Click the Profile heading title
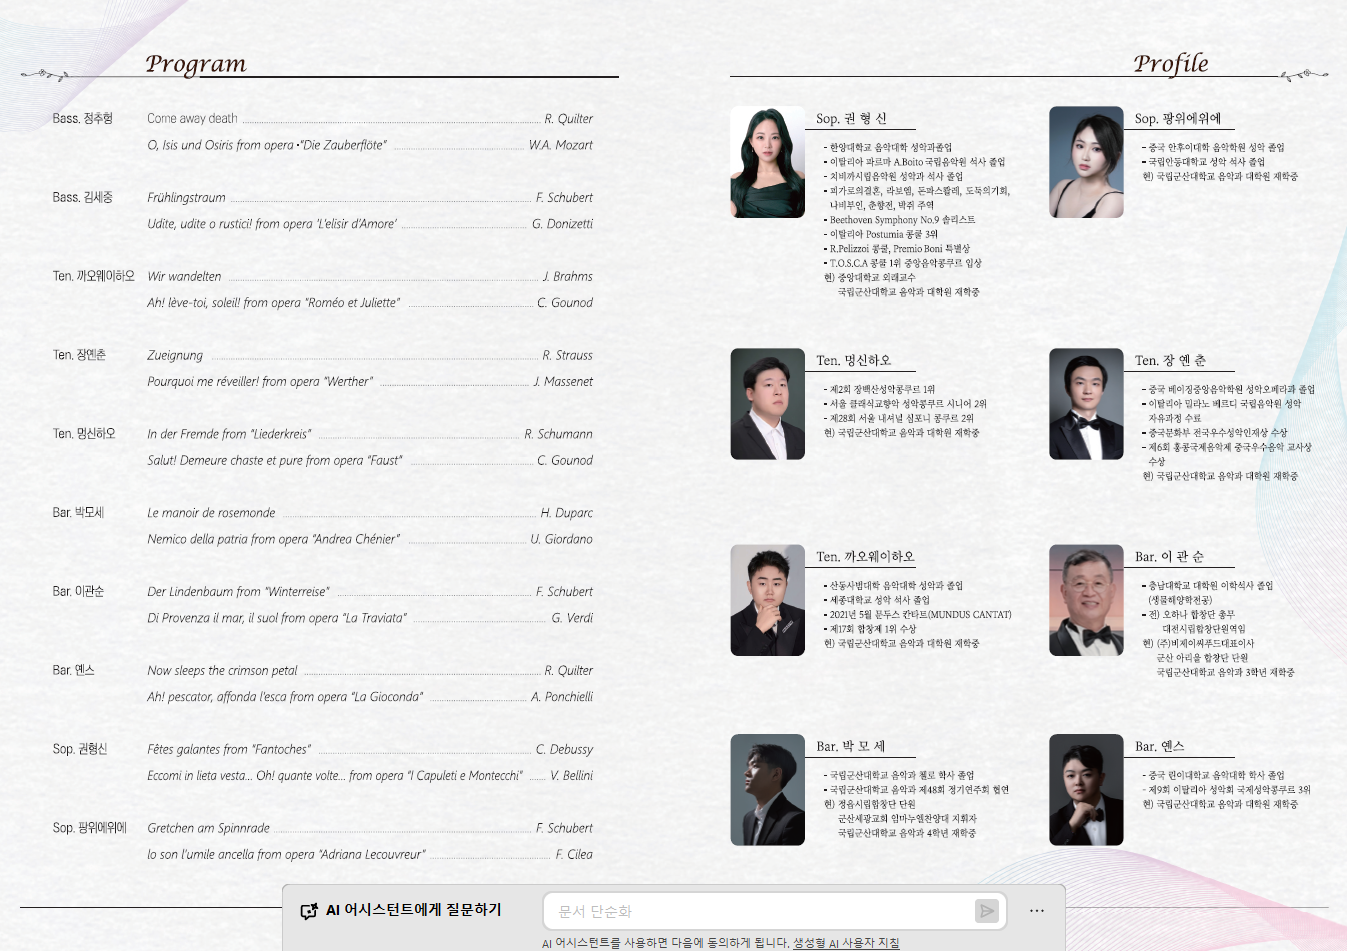This screenshot has width=1347, height=951. pyautogui.click(x=1171, y=64)
